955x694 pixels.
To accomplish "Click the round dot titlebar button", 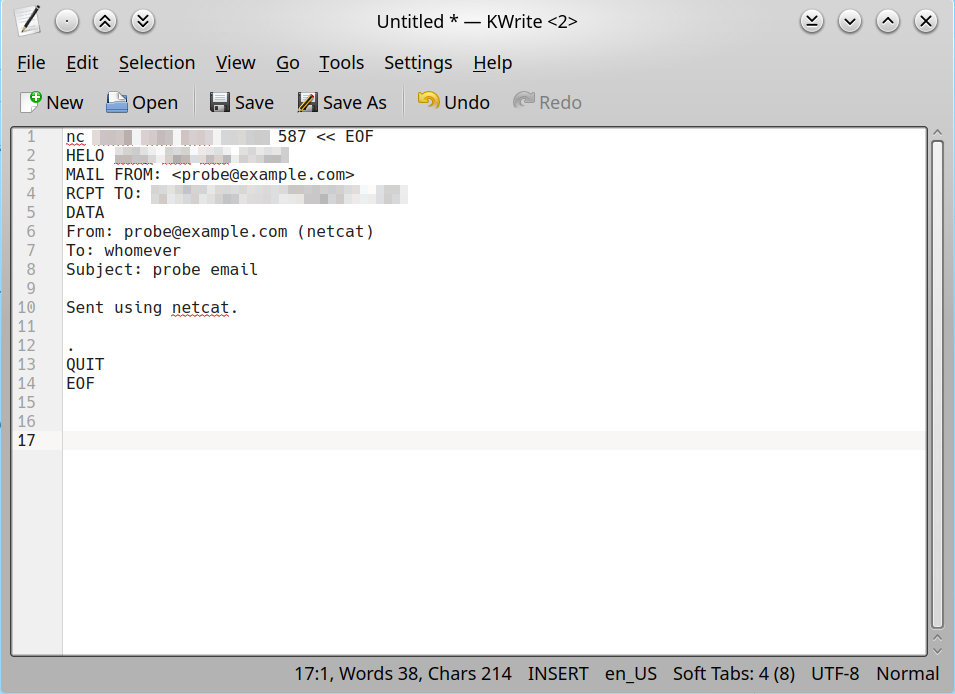I will click(66, 21).
